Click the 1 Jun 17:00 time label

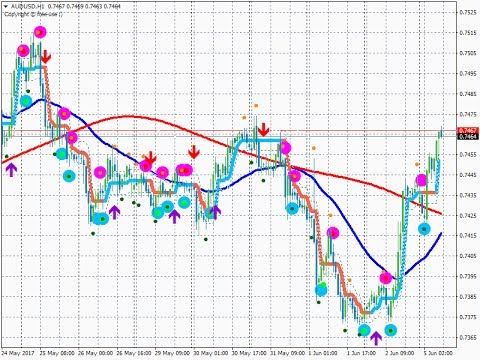(x=361, y=353)
